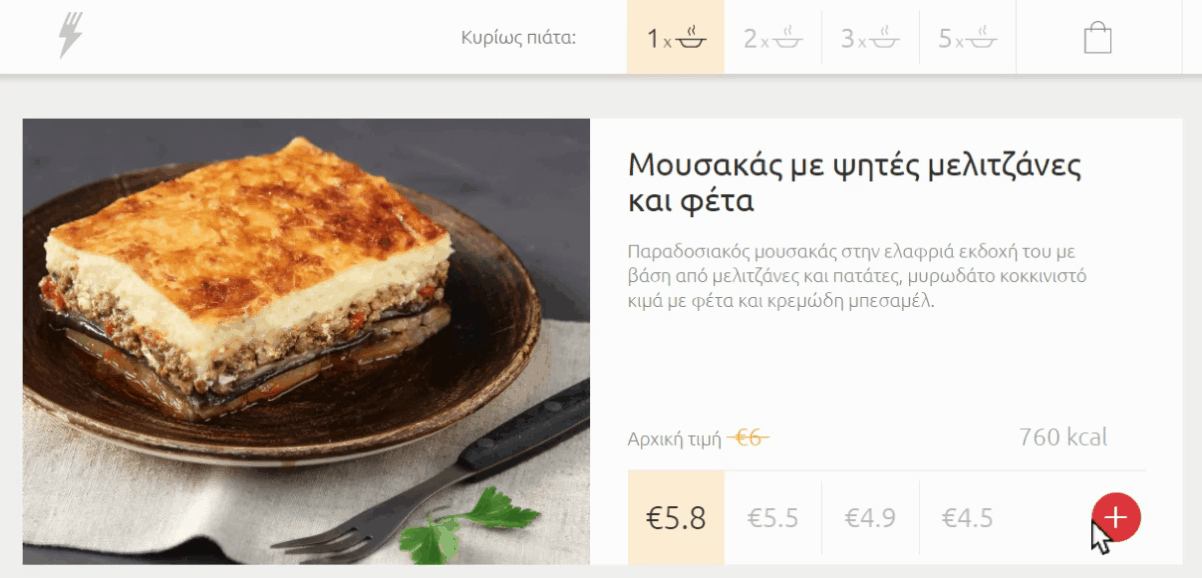Image resolution: width=1202 pixels, height=578 pixels.
Task: Select the 1x main dish bowl option
Action: 676,38
